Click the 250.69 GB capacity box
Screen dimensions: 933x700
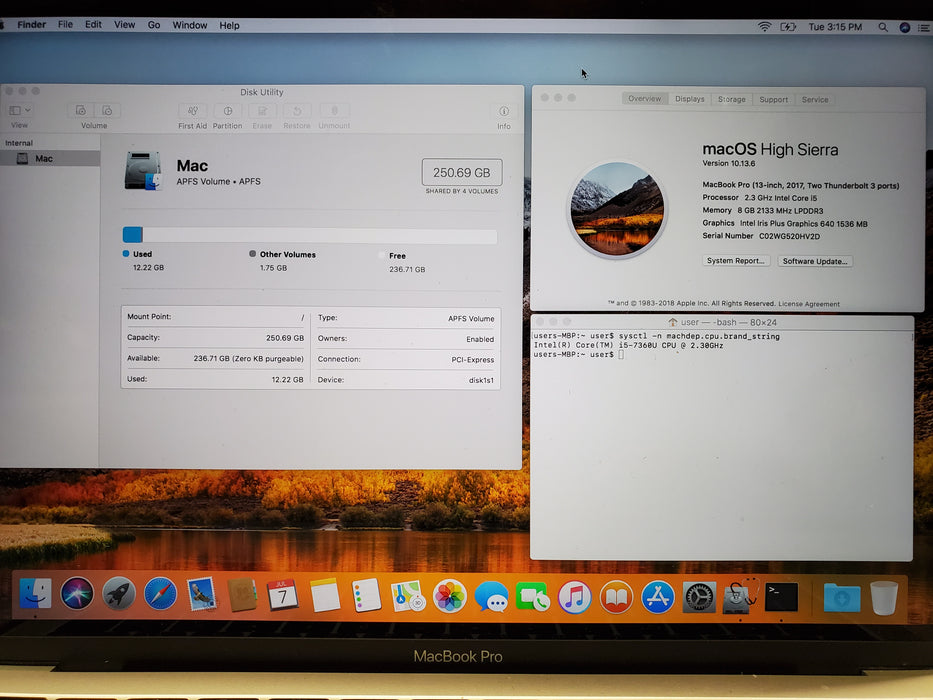point(462,173)
